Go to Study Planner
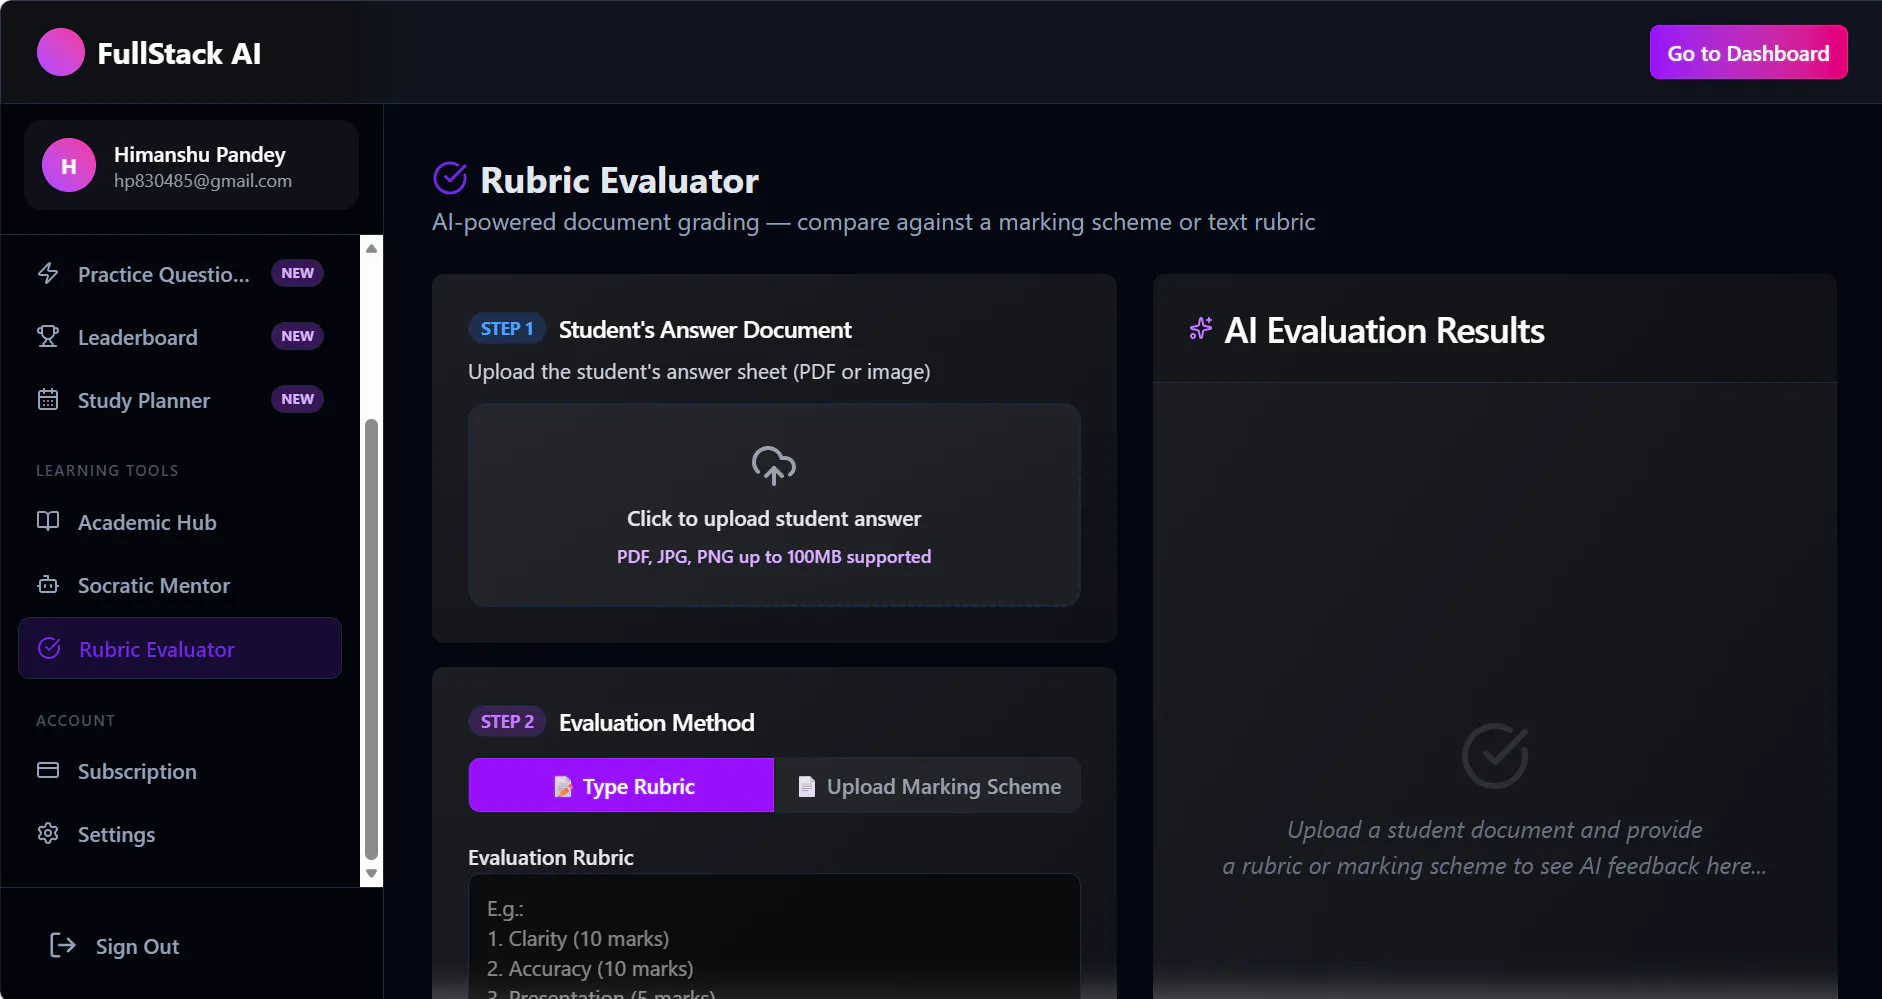1882x999 pixels. pyautogui.click(x=180, y=400)
